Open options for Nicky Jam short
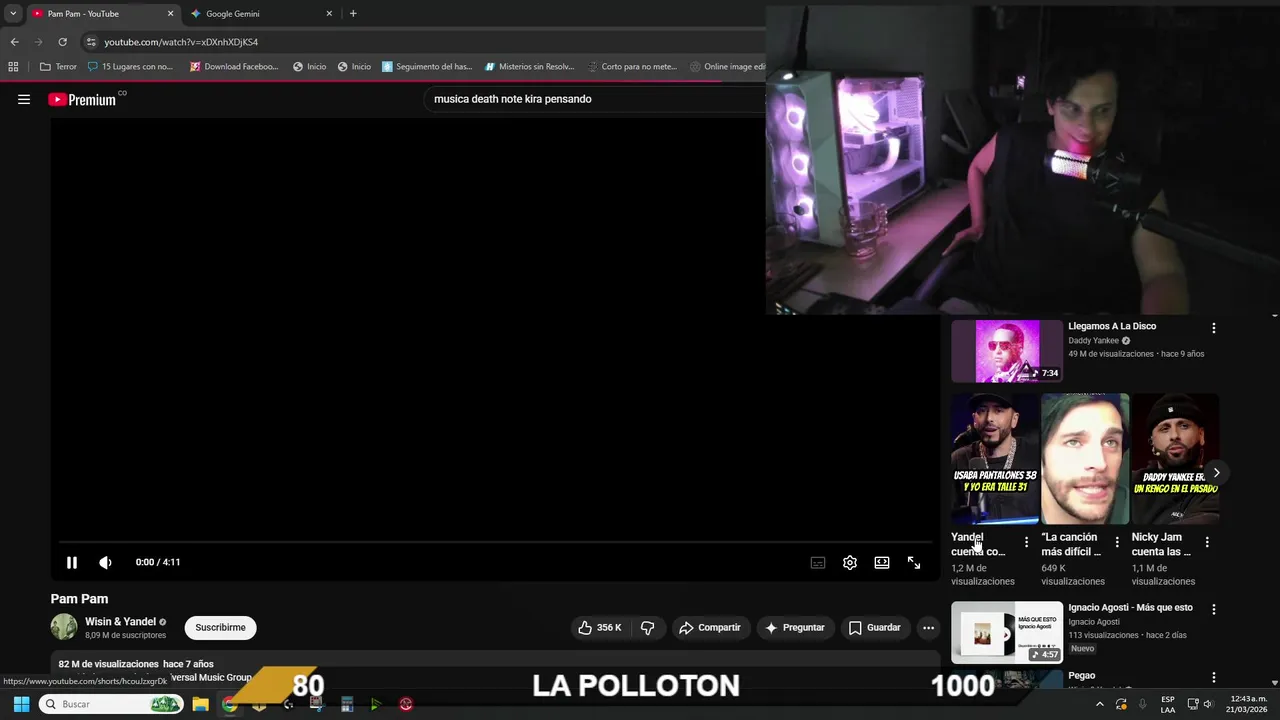1280x720 pixels. point(1207,542)
